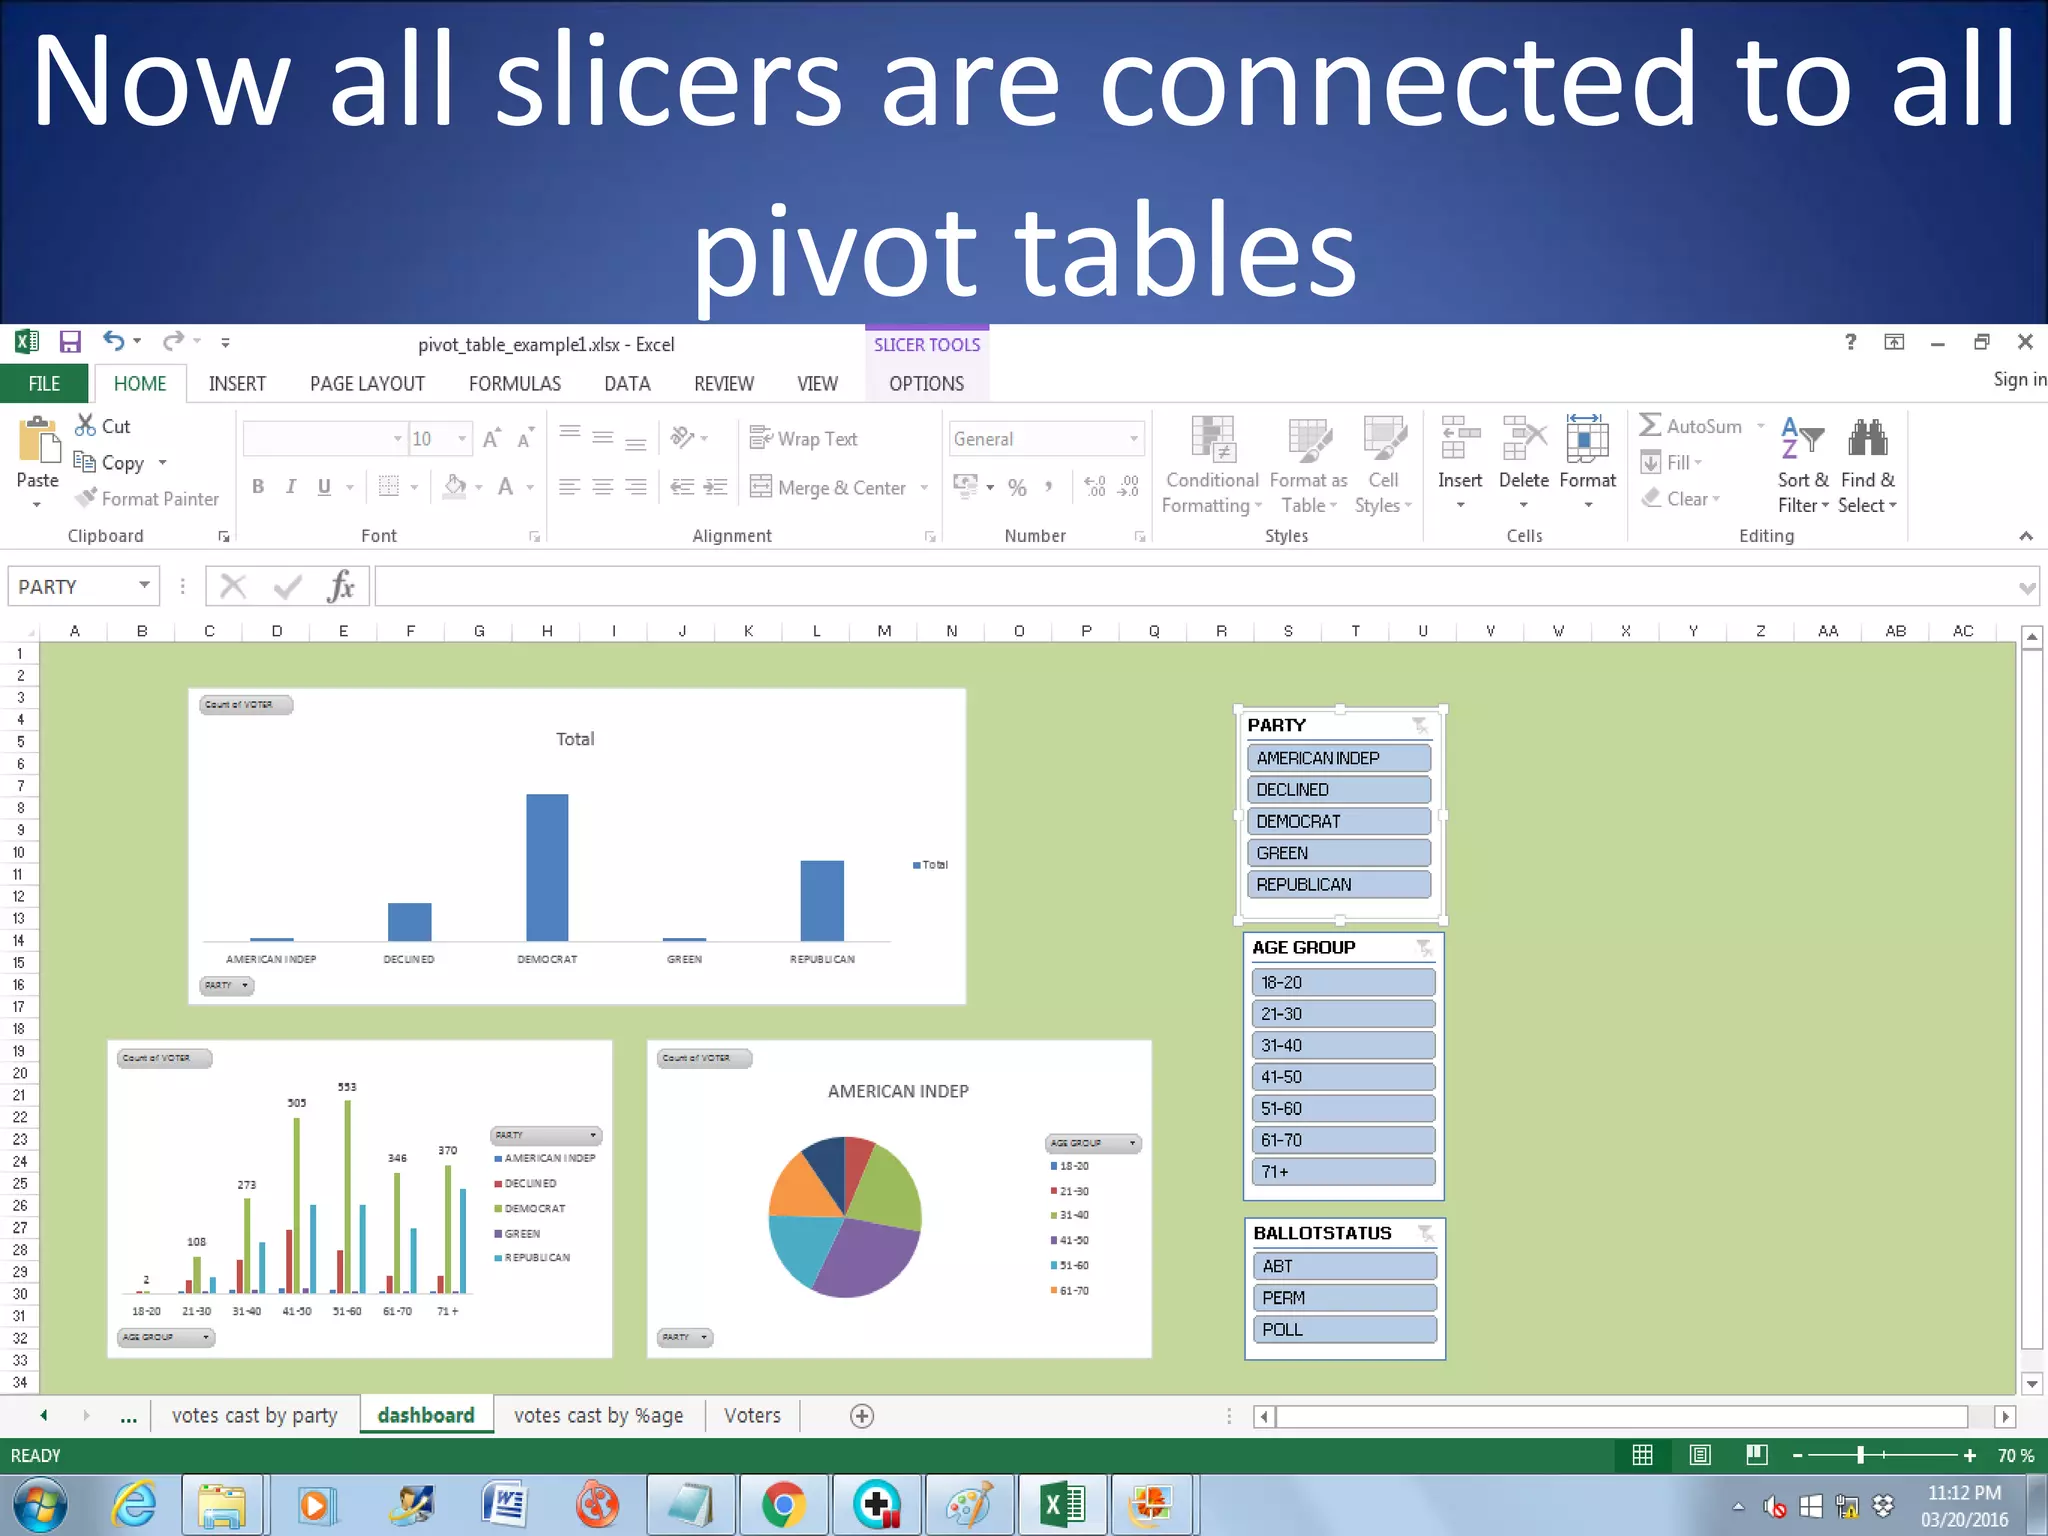Click the Increase Font Size icon
Viewport: 2048px width, 1536px height.
click(x=492, y=438)
